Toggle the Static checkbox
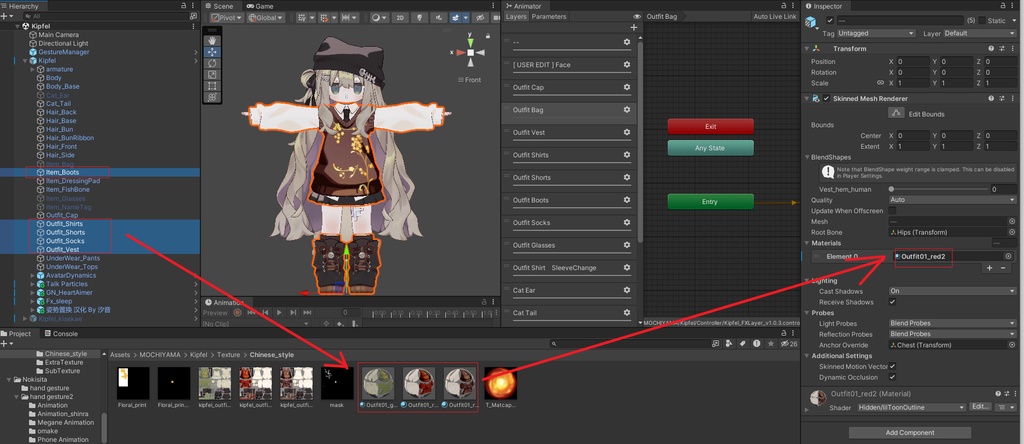Viewport: 1024px width, 444px height. pos(982,20)
